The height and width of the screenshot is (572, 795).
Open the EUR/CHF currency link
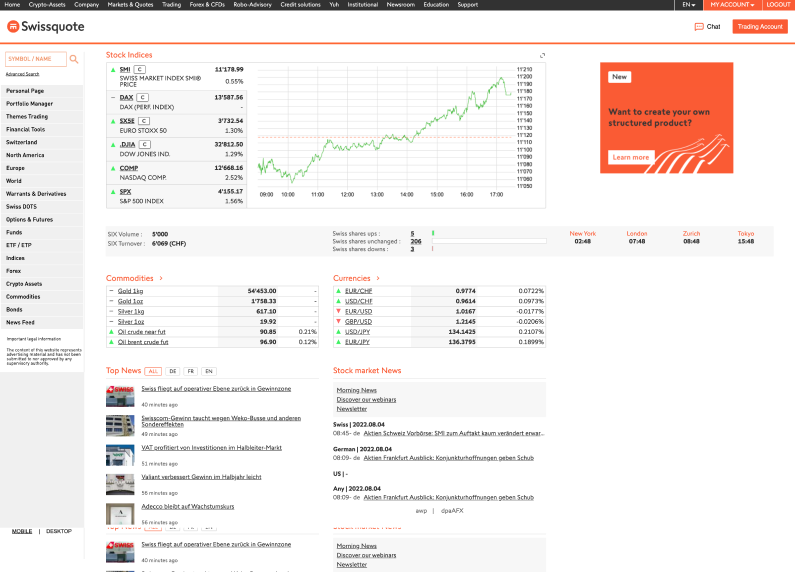(x=358, y=291)
